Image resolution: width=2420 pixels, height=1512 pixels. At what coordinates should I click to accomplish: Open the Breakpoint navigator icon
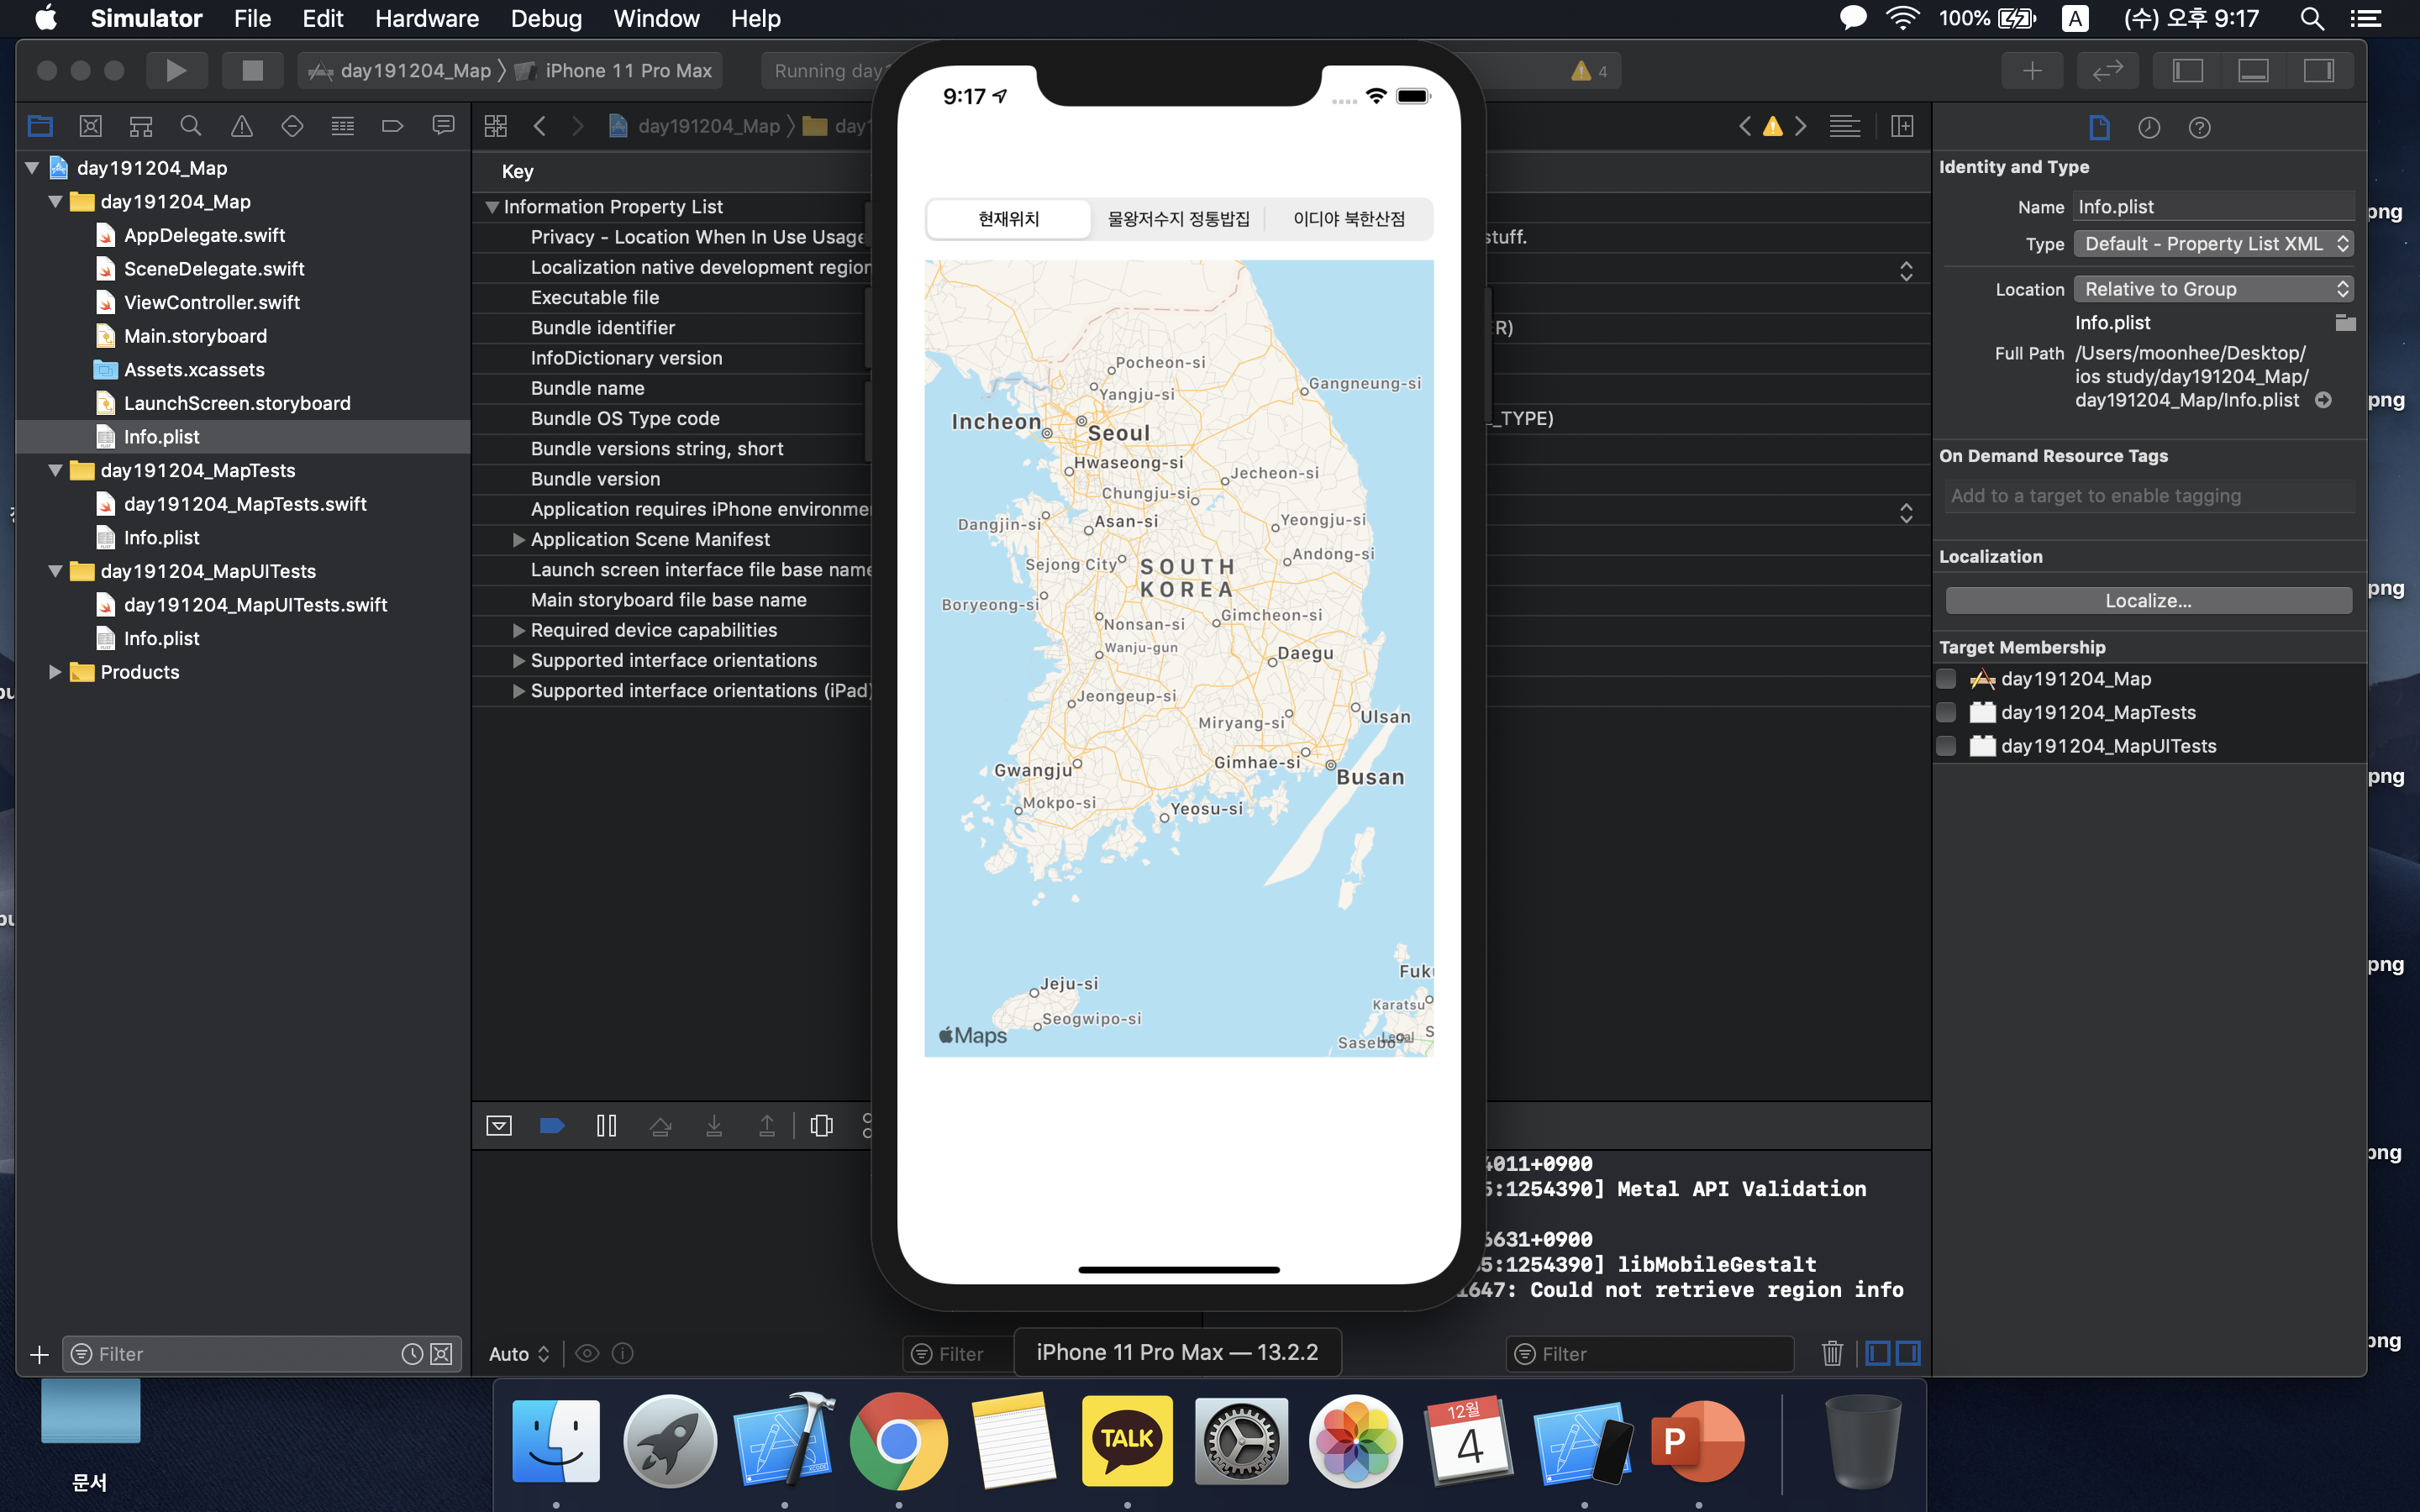(x=392, y=126)
